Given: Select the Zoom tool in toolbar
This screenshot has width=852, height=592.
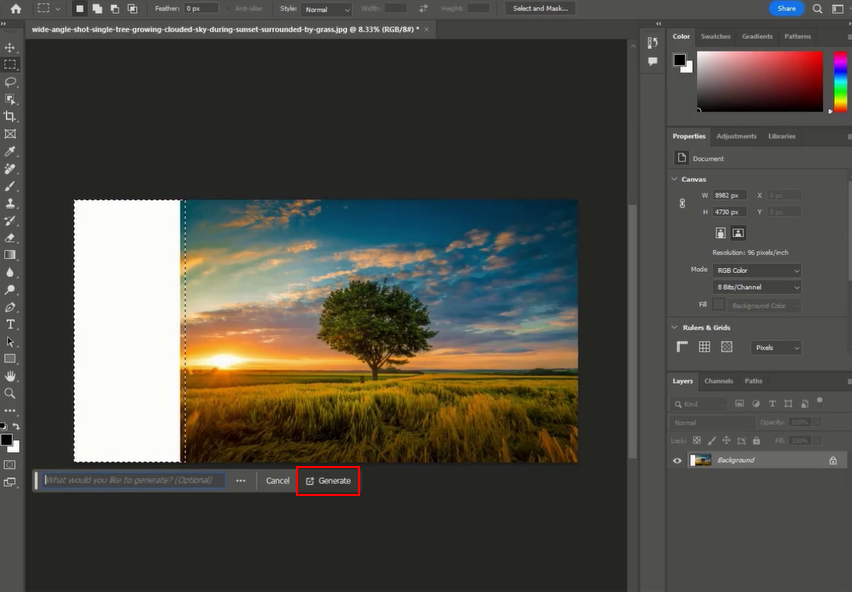Looking at the screenshot, I should tap(10, 393).
